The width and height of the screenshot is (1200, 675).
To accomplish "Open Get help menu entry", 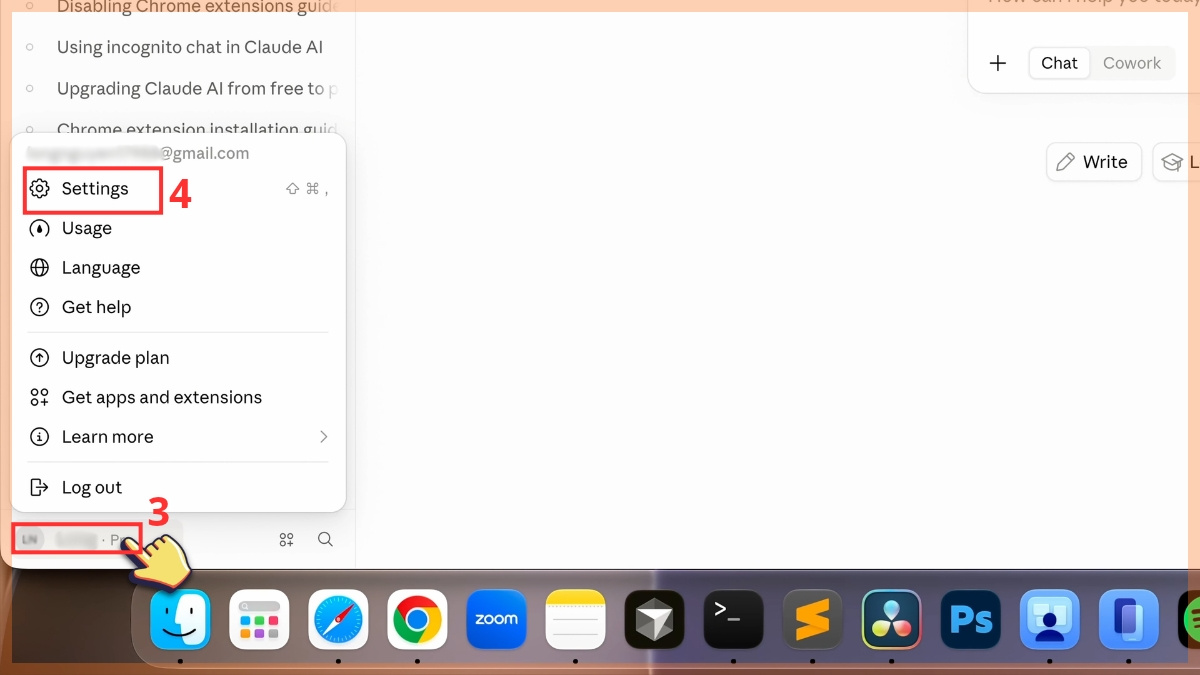I will (x=178, y=307).
